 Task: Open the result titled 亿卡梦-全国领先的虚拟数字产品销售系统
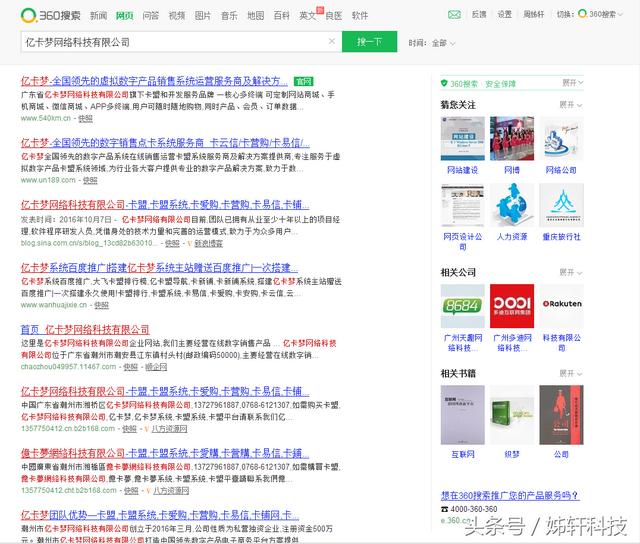point(154,81)
